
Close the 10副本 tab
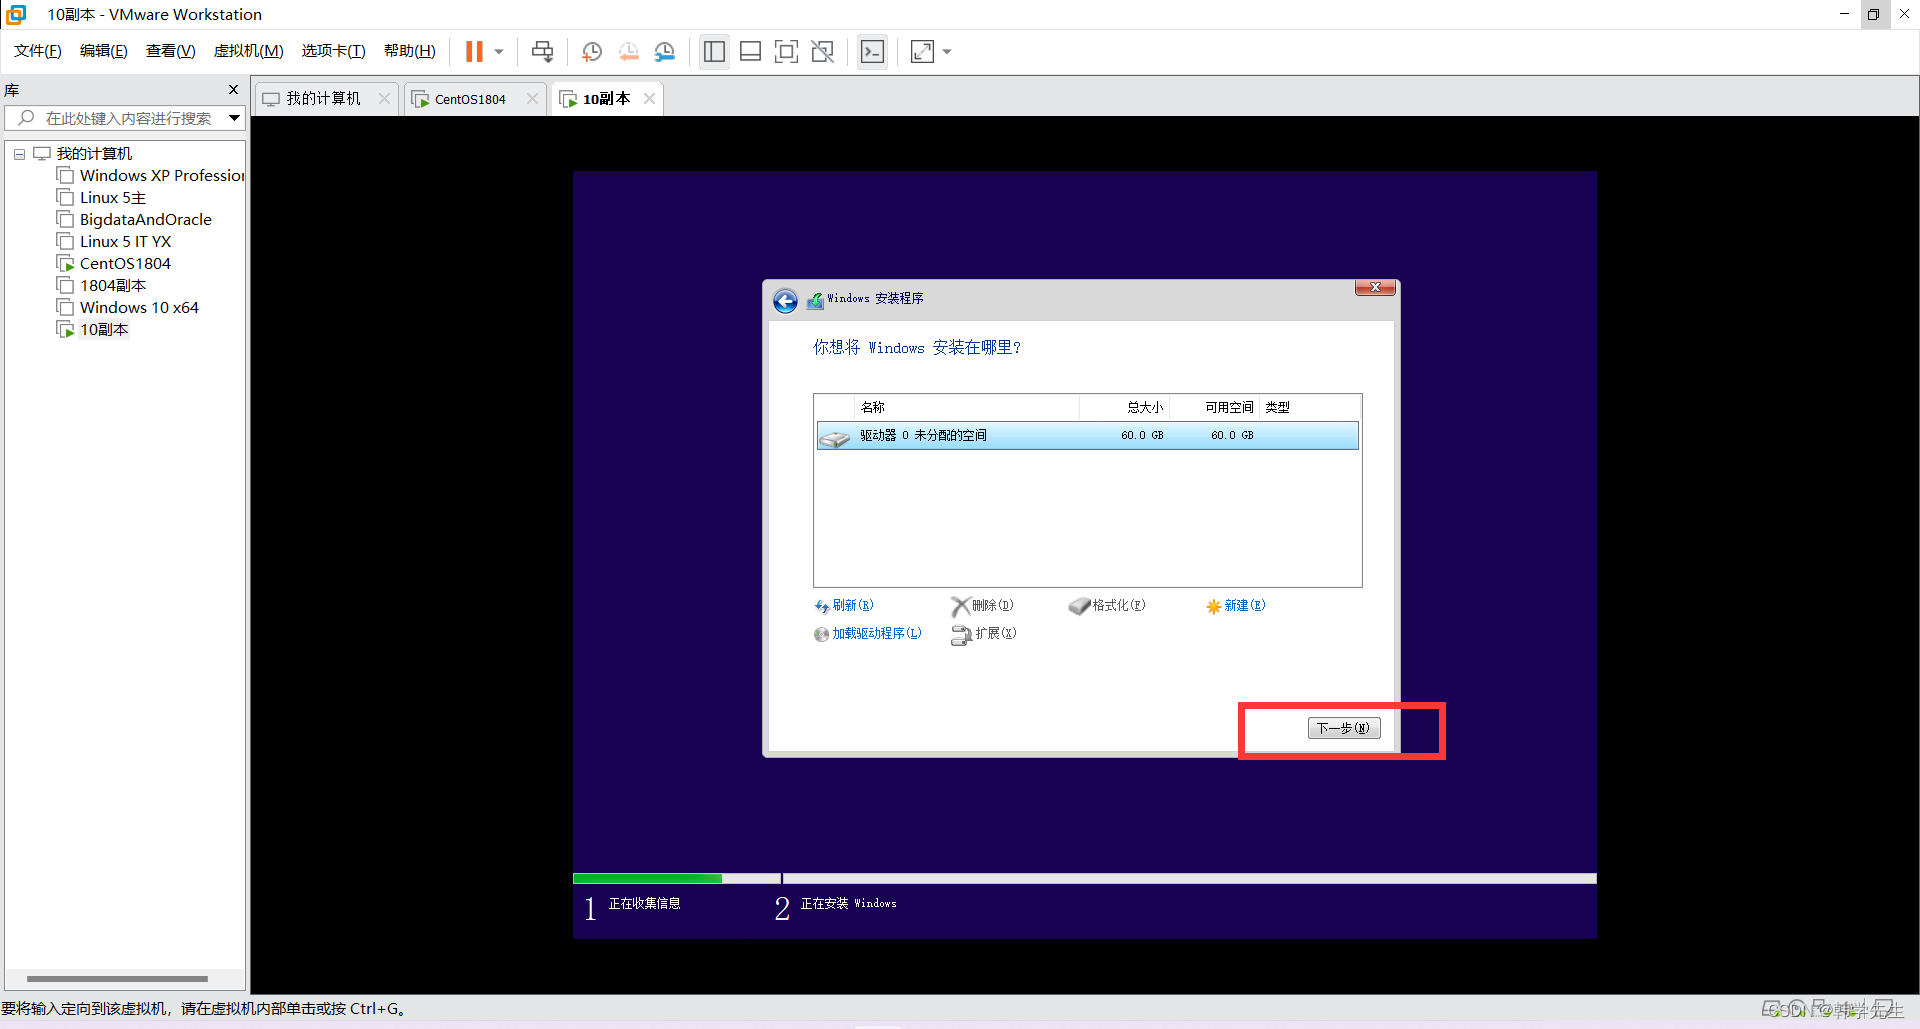pos(649,98)
